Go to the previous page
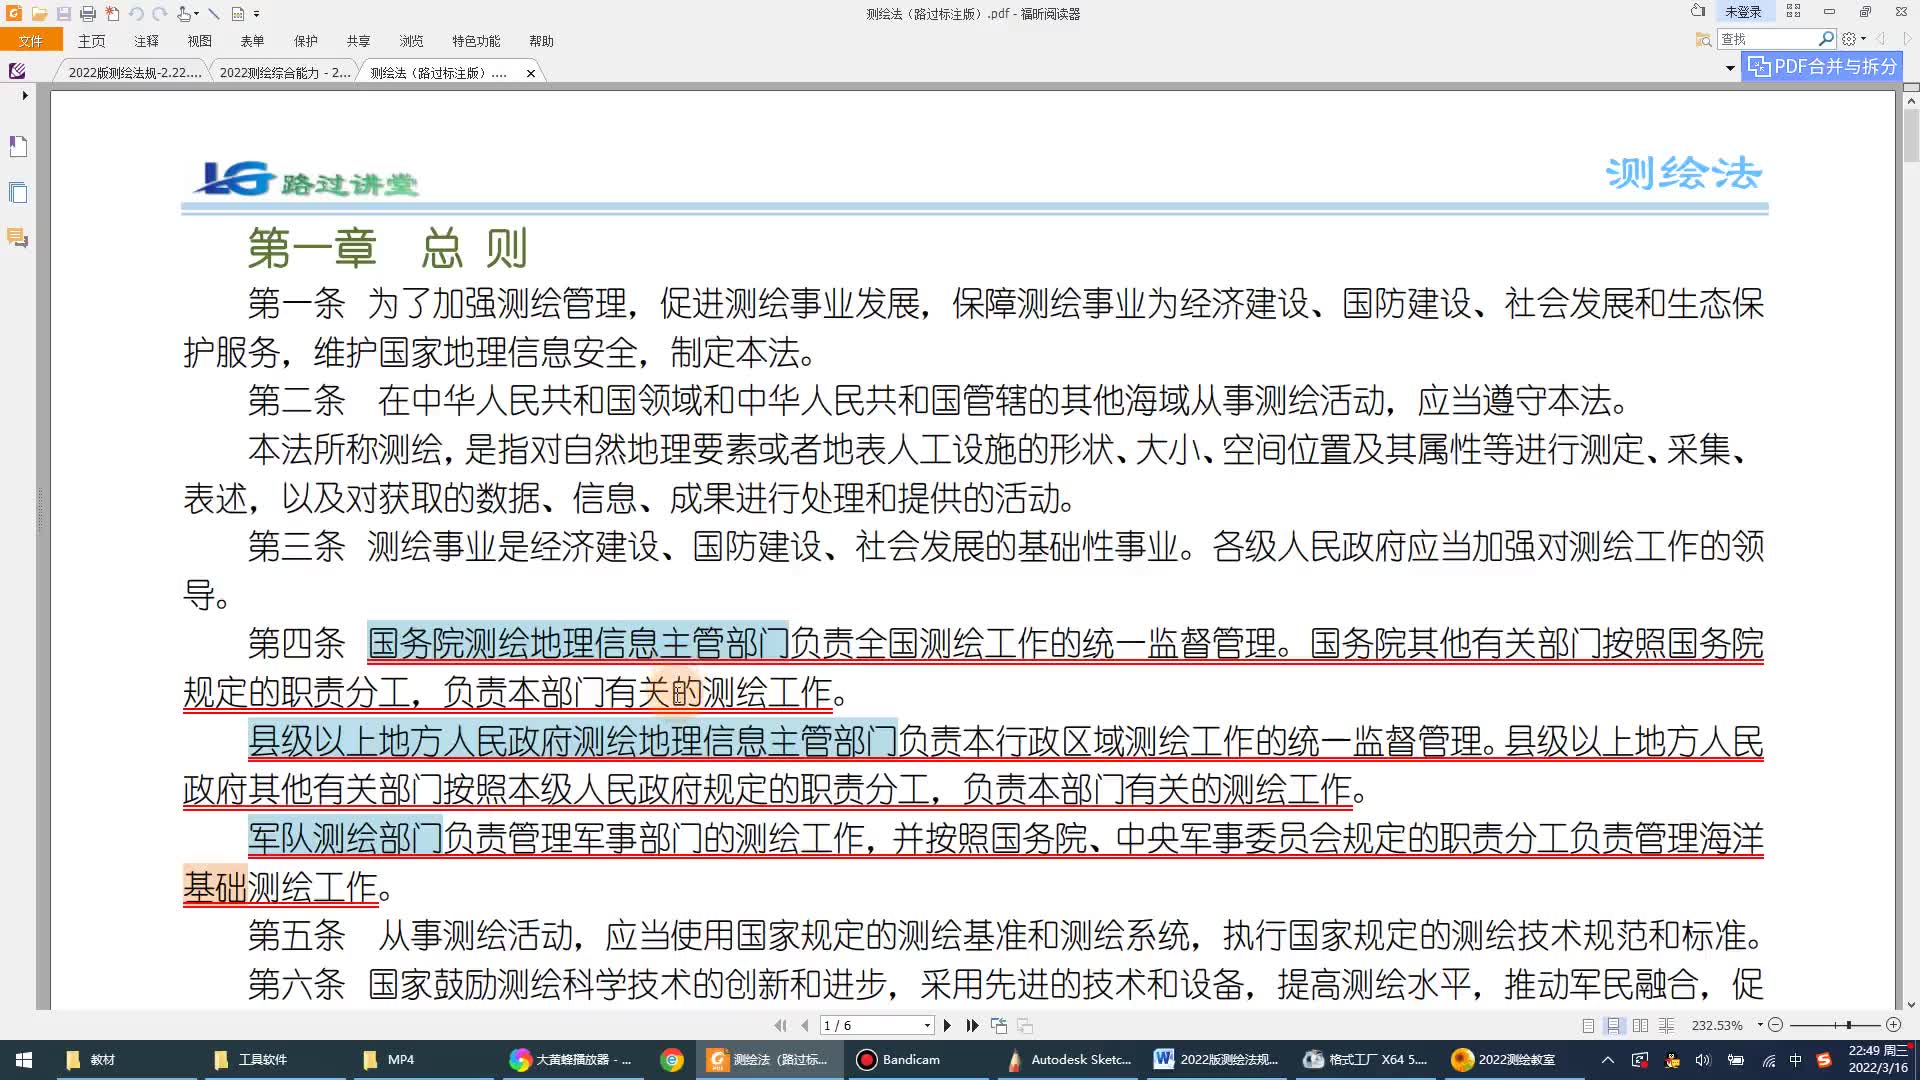1920x1080 pixels. point(805,1025)
